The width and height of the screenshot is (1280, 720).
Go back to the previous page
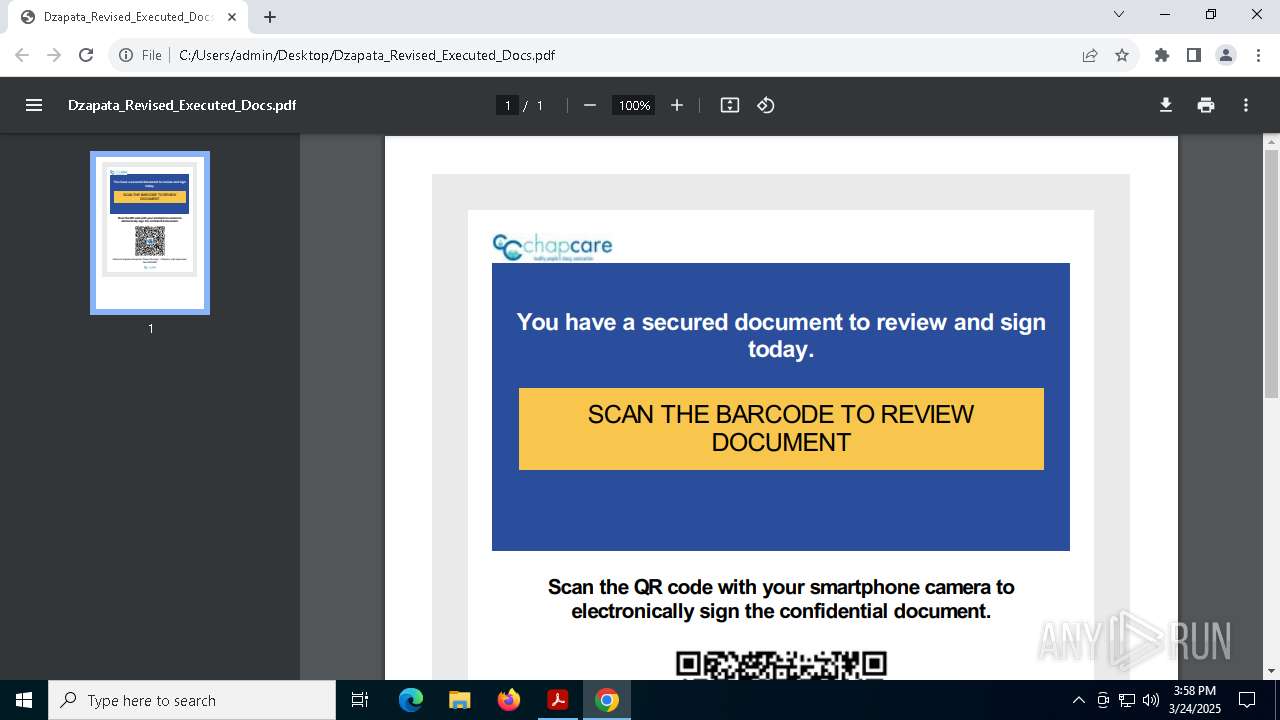coord(22,55)
